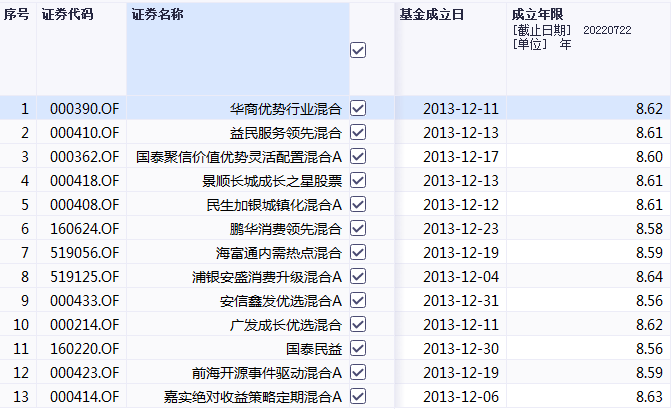Select inception date 2013-12-06
This screenshot has width=671, height=412.
click(x=461, y=396)
